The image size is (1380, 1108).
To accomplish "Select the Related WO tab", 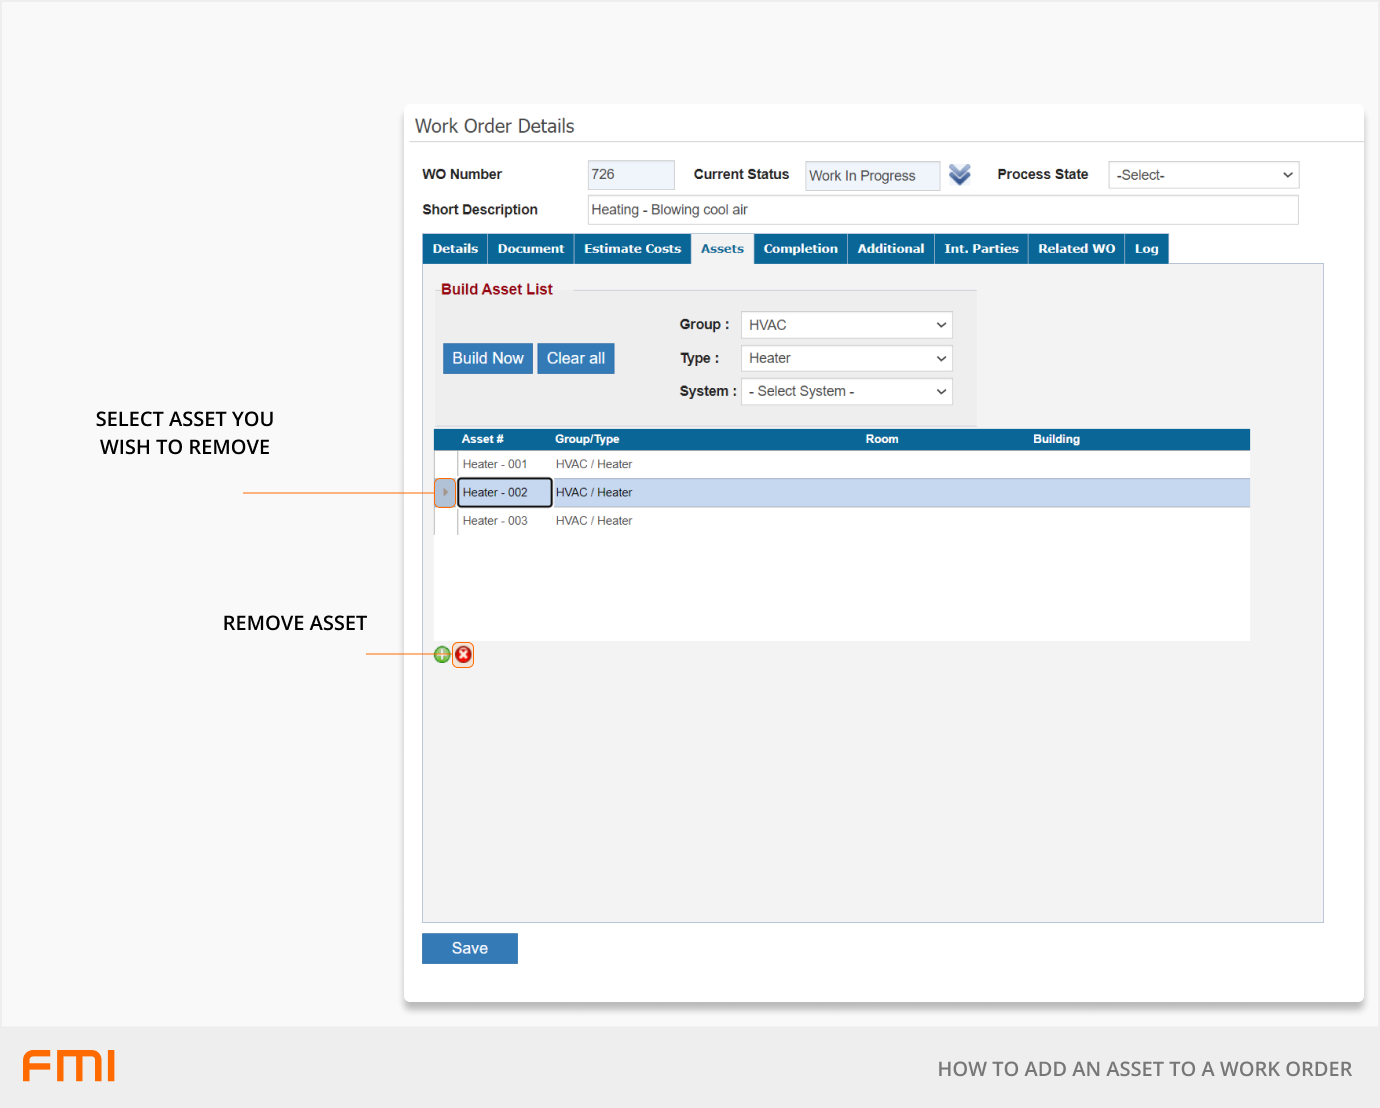I will [x=1076, y=249].
